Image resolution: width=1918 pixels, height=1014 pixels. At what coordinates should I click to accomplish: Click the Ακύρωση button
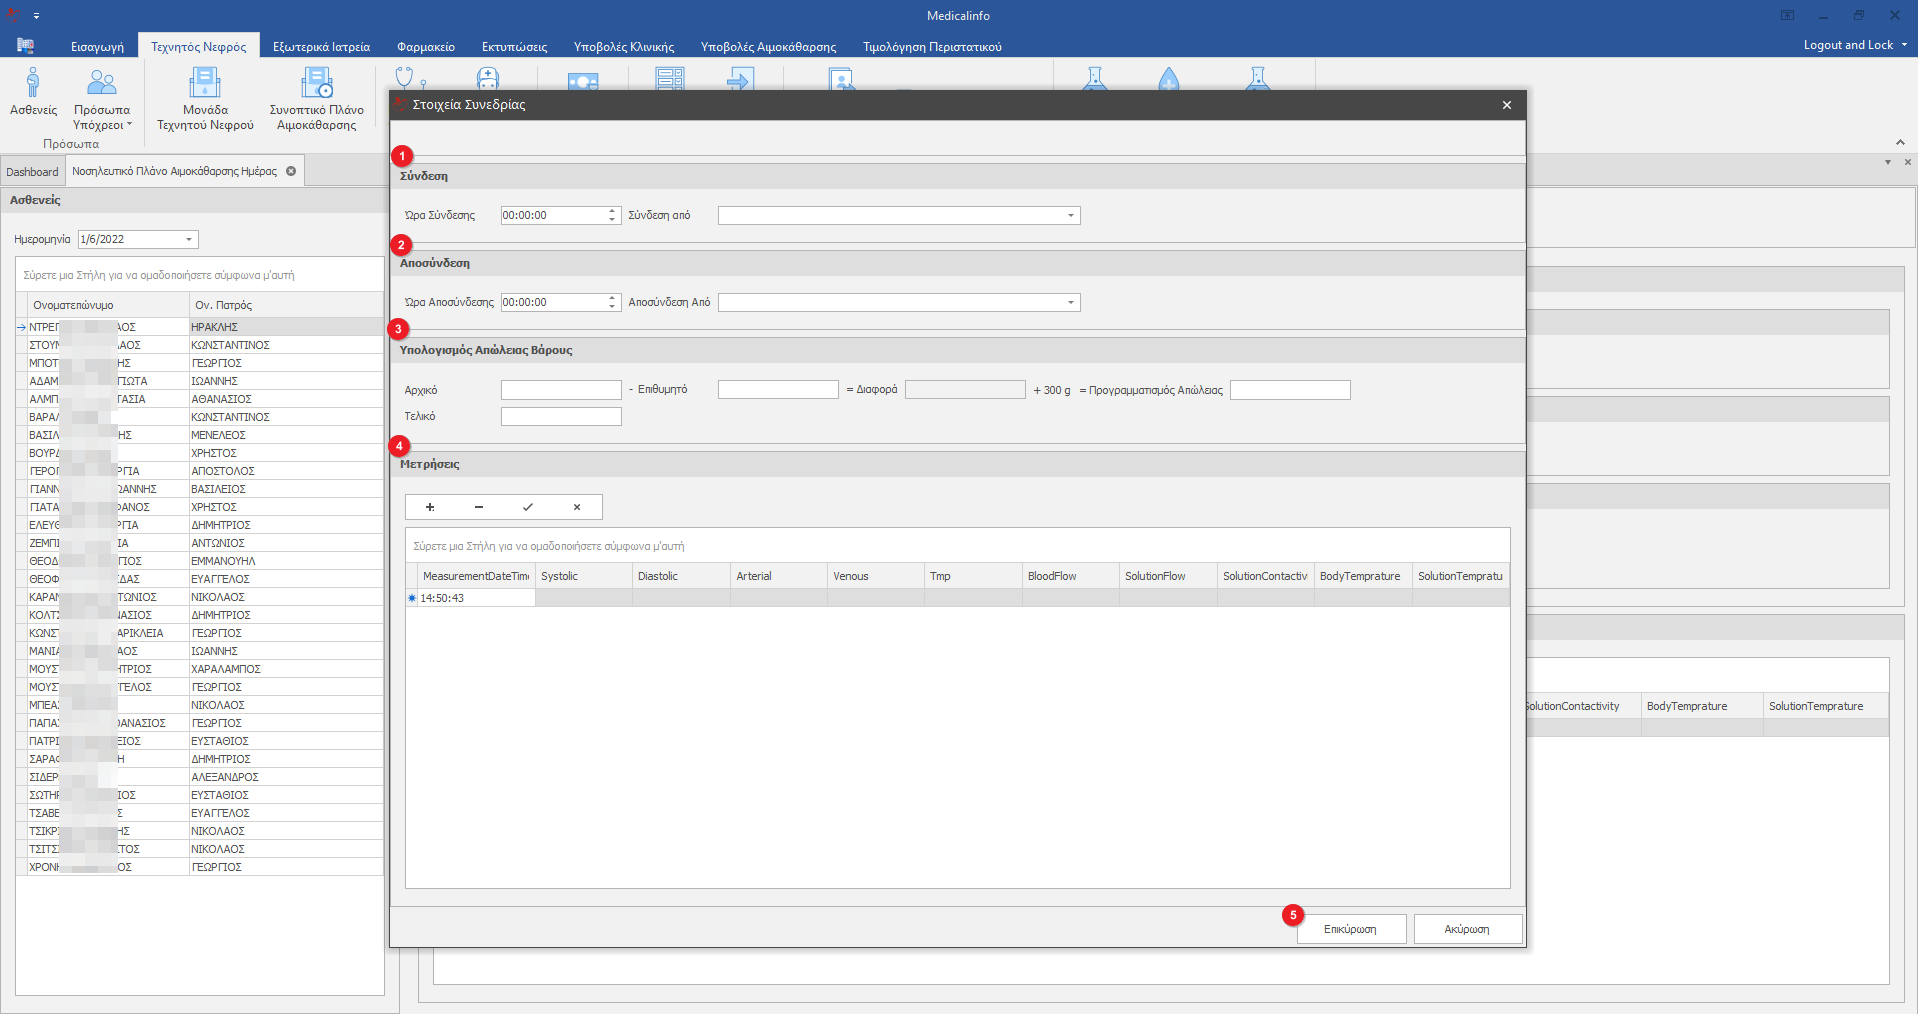[1467, 929]
